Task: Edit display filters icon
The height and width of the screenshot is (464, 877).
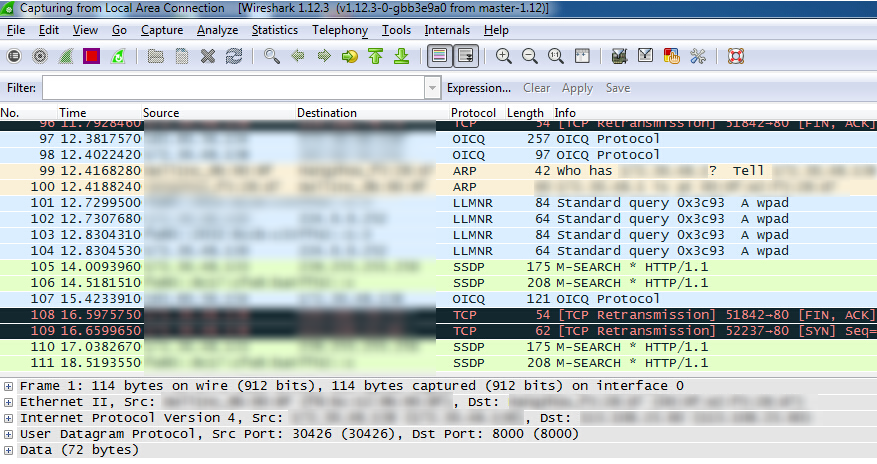Action: (x=645, y=56)
